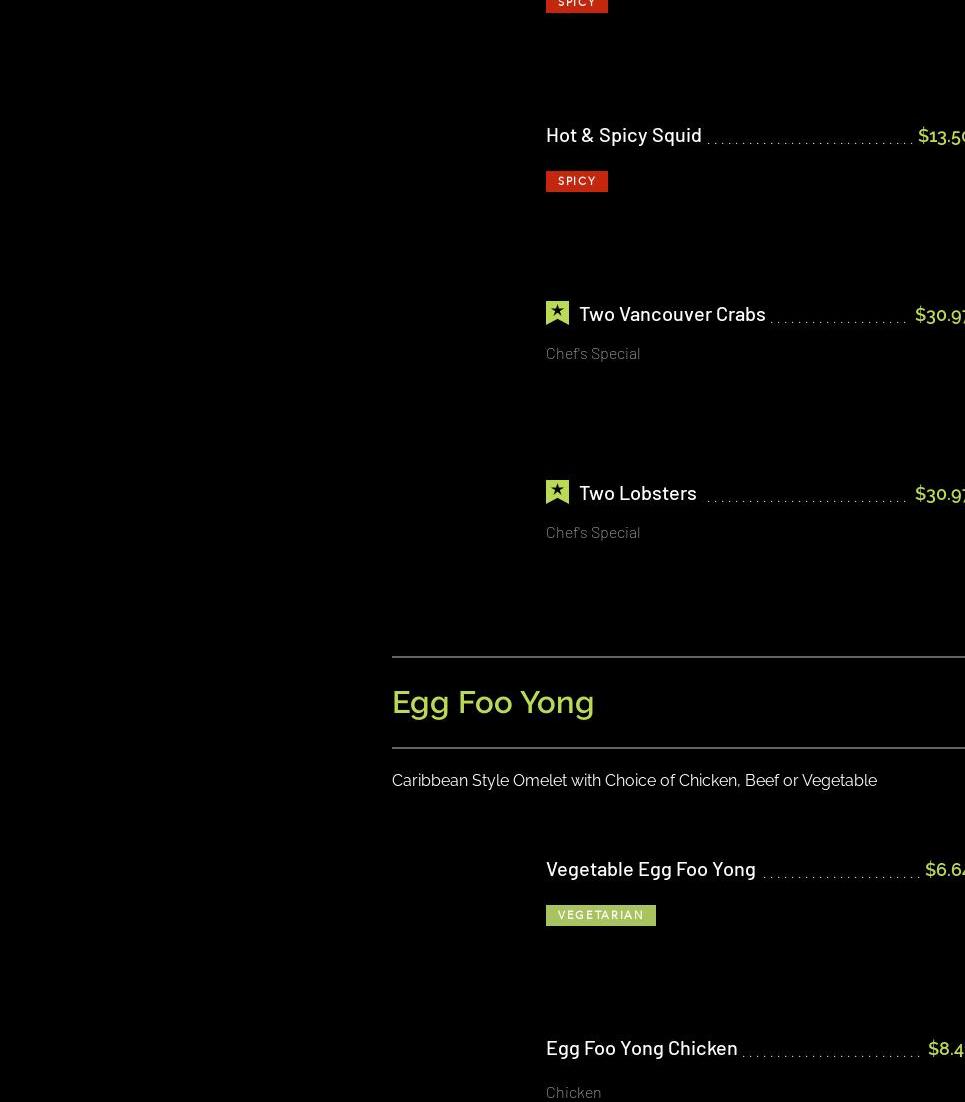
Task: Click the Chicken description under Egg Foo Yong Chicken
Action: pyautogui.click(x=573, y=1092)
